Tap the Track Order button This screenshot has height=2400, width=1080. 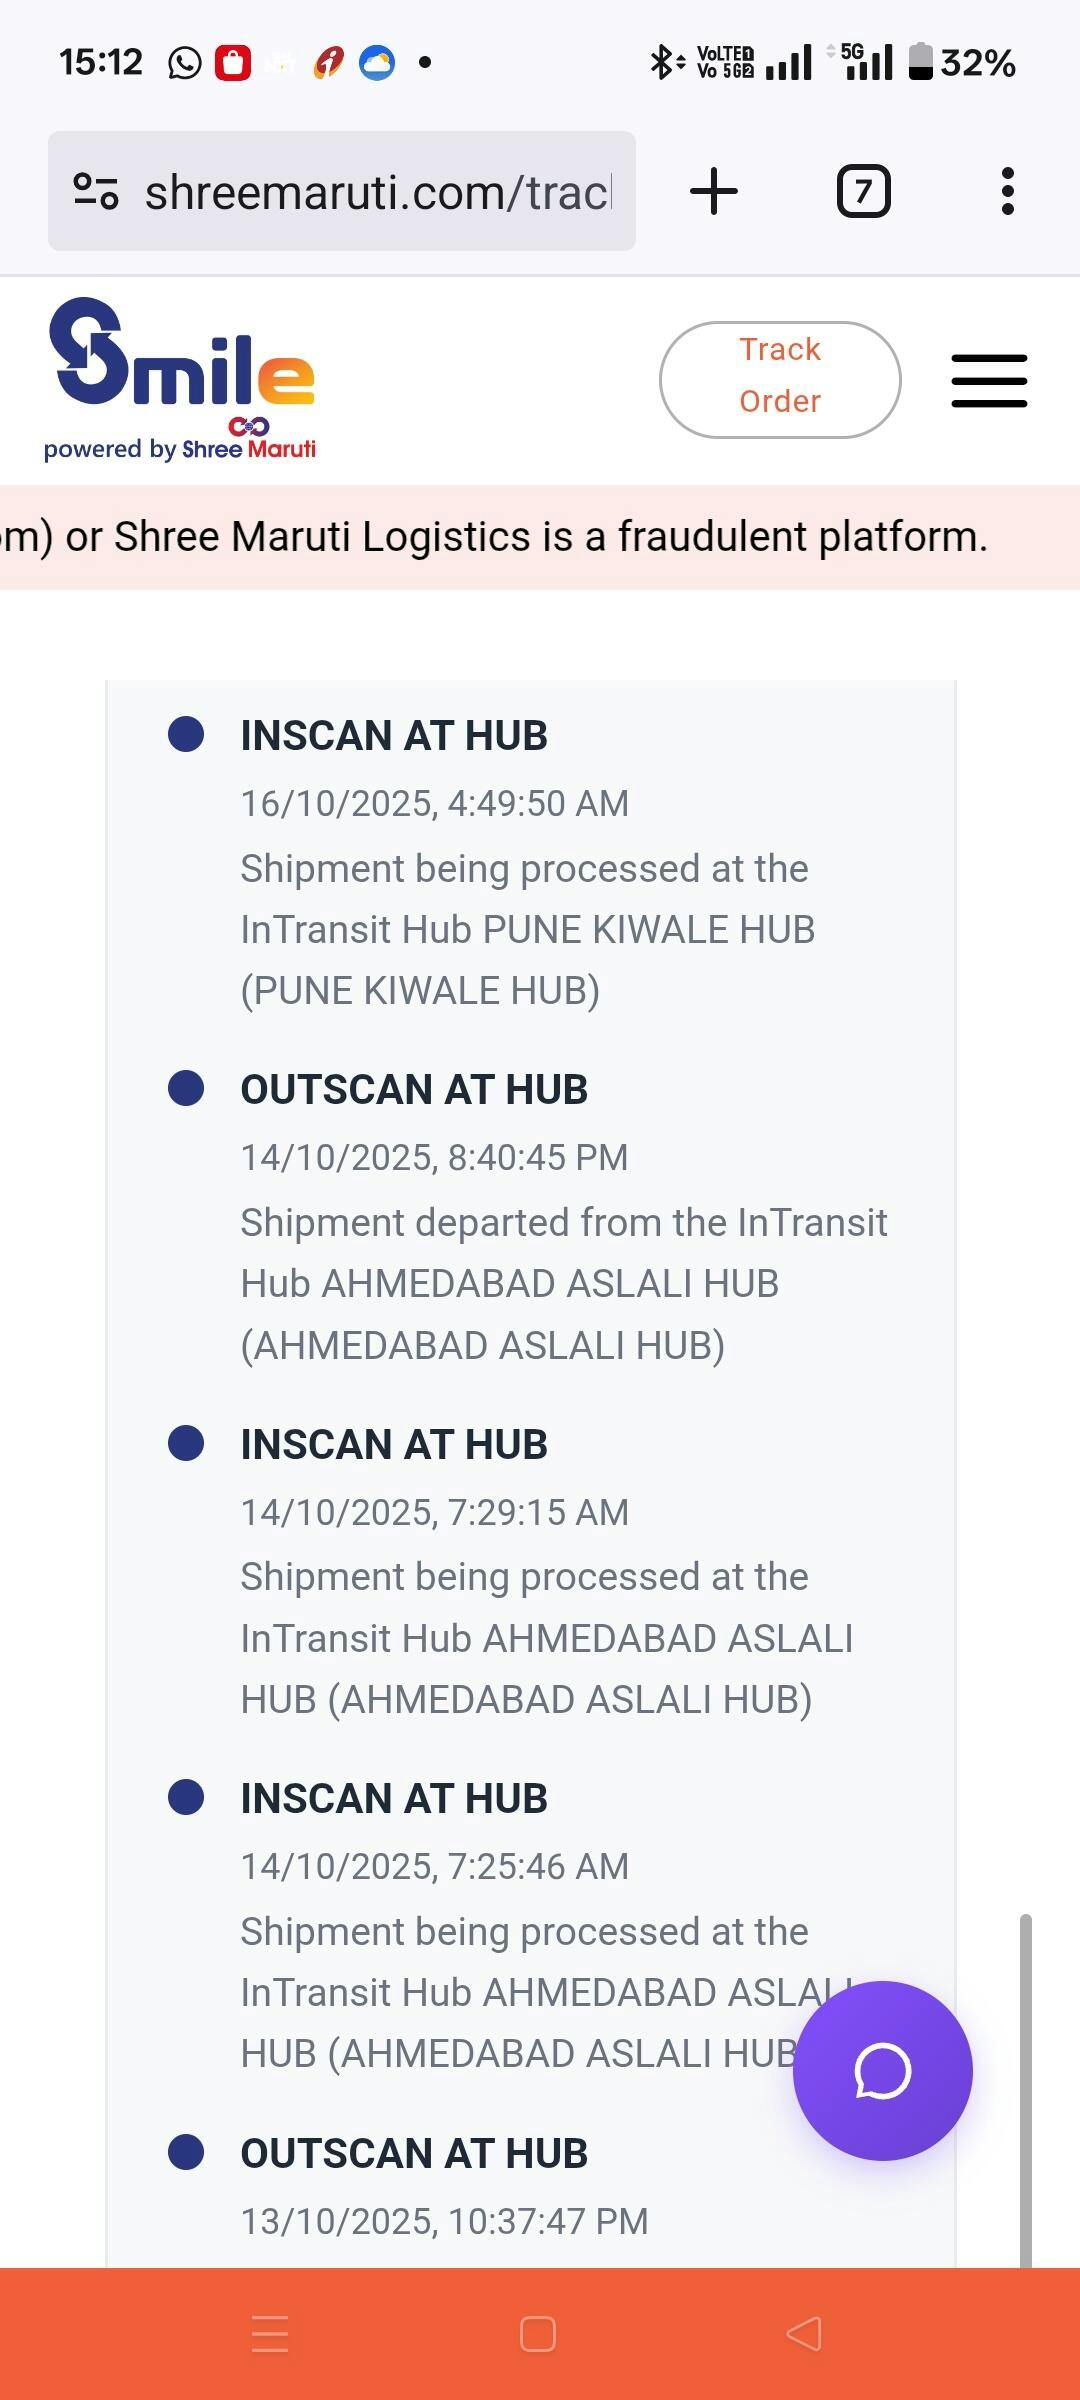780,380
